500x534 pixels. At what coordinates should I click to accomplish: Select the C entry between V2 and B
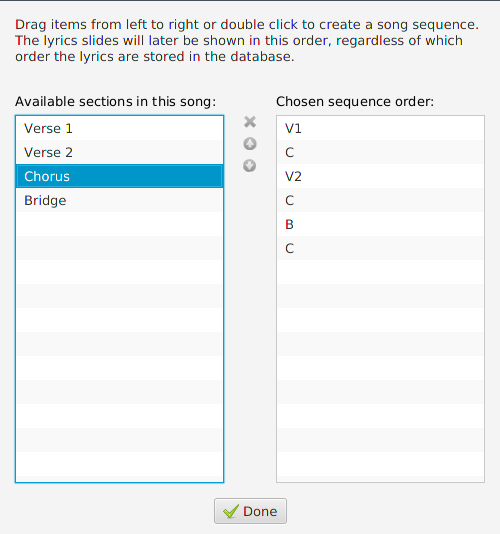click(x=380, y=200)
